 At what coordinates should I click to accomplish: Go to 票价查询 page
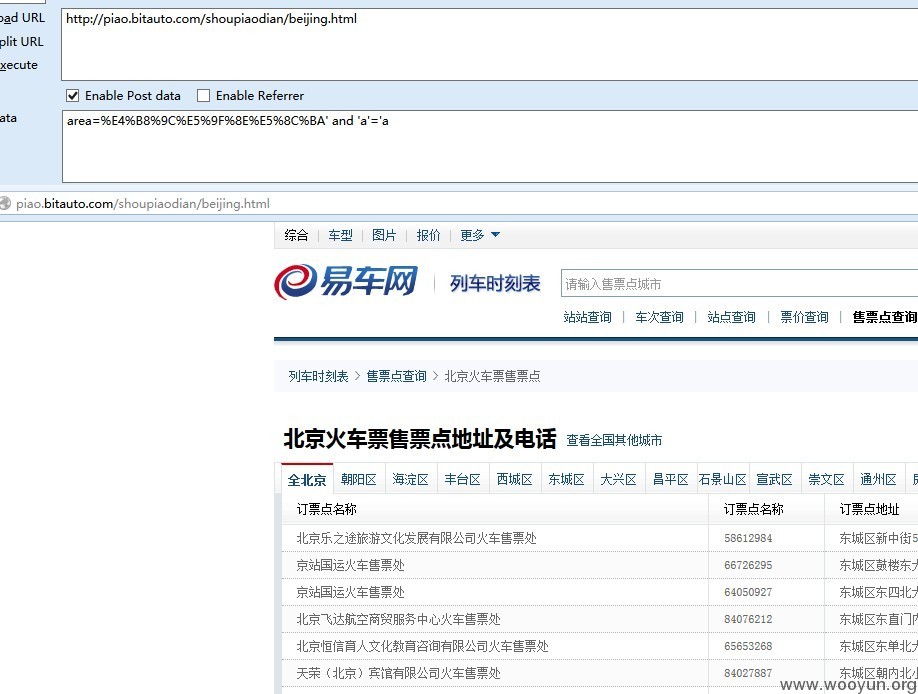[804, 317]
